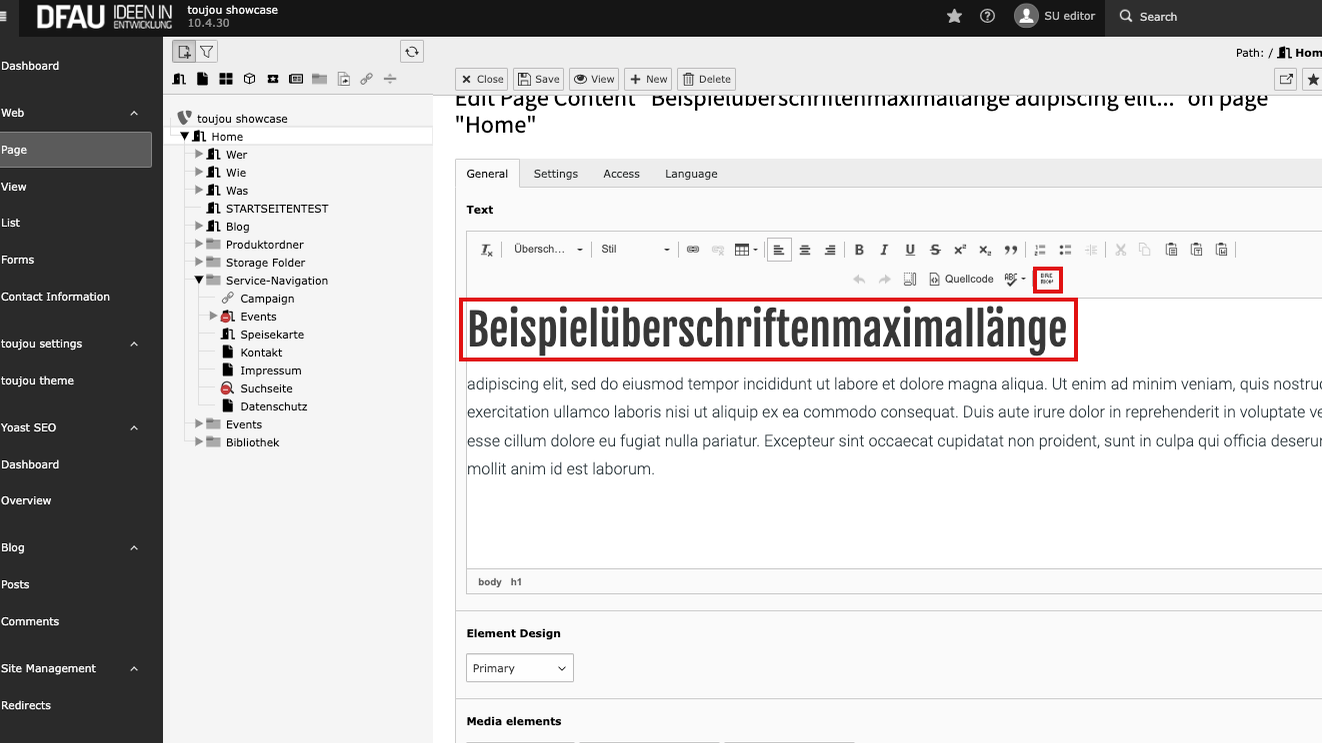Click the remove format icon
This screenshot has width=1322, height=743.
[487, 250]
